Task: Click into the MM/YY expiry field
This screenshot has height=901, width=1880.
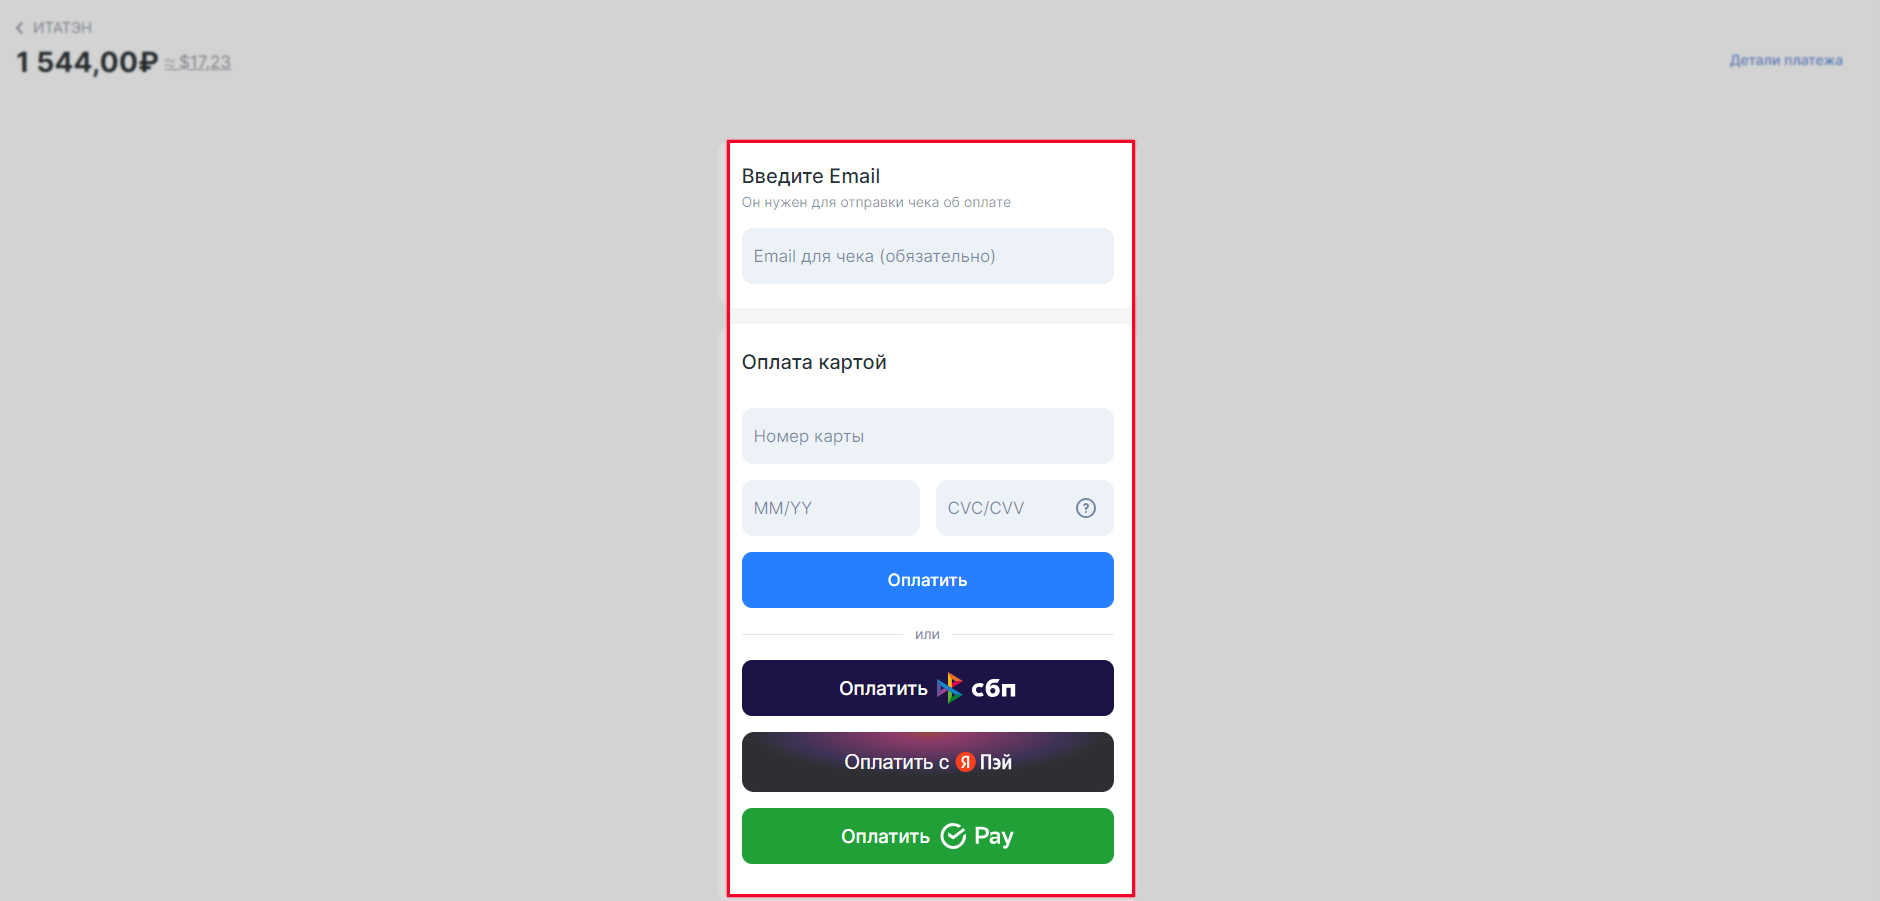Action: [x=831, y=508]
